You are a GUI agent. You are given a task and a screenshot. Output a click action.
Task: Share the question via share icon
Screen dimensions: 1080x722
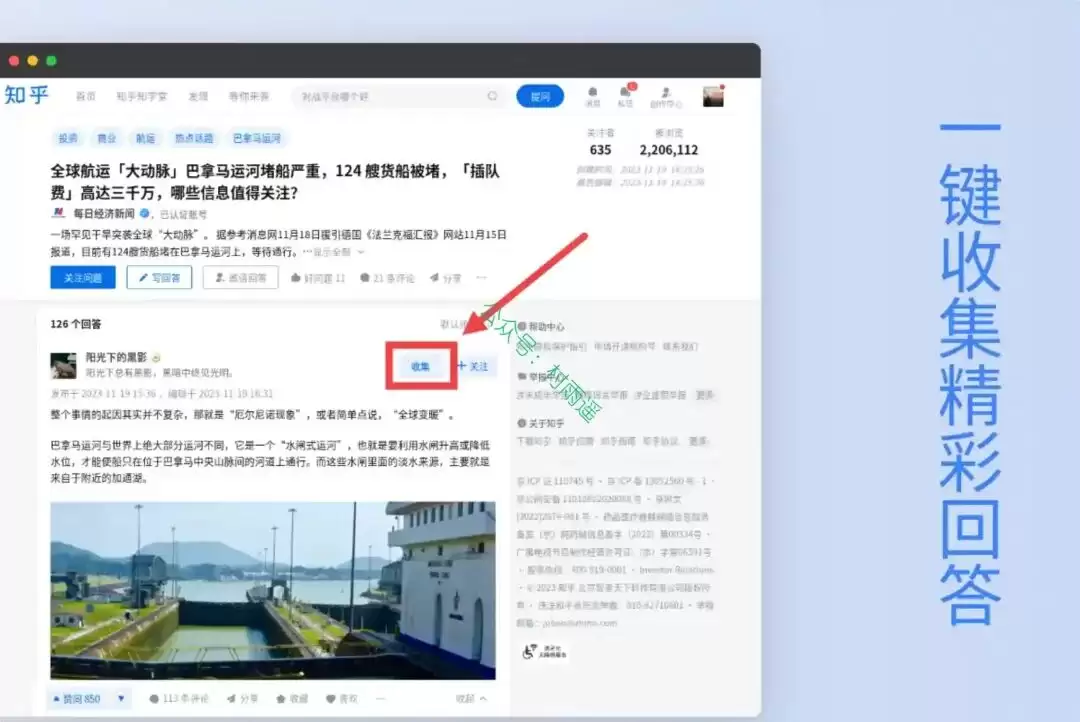445,278
